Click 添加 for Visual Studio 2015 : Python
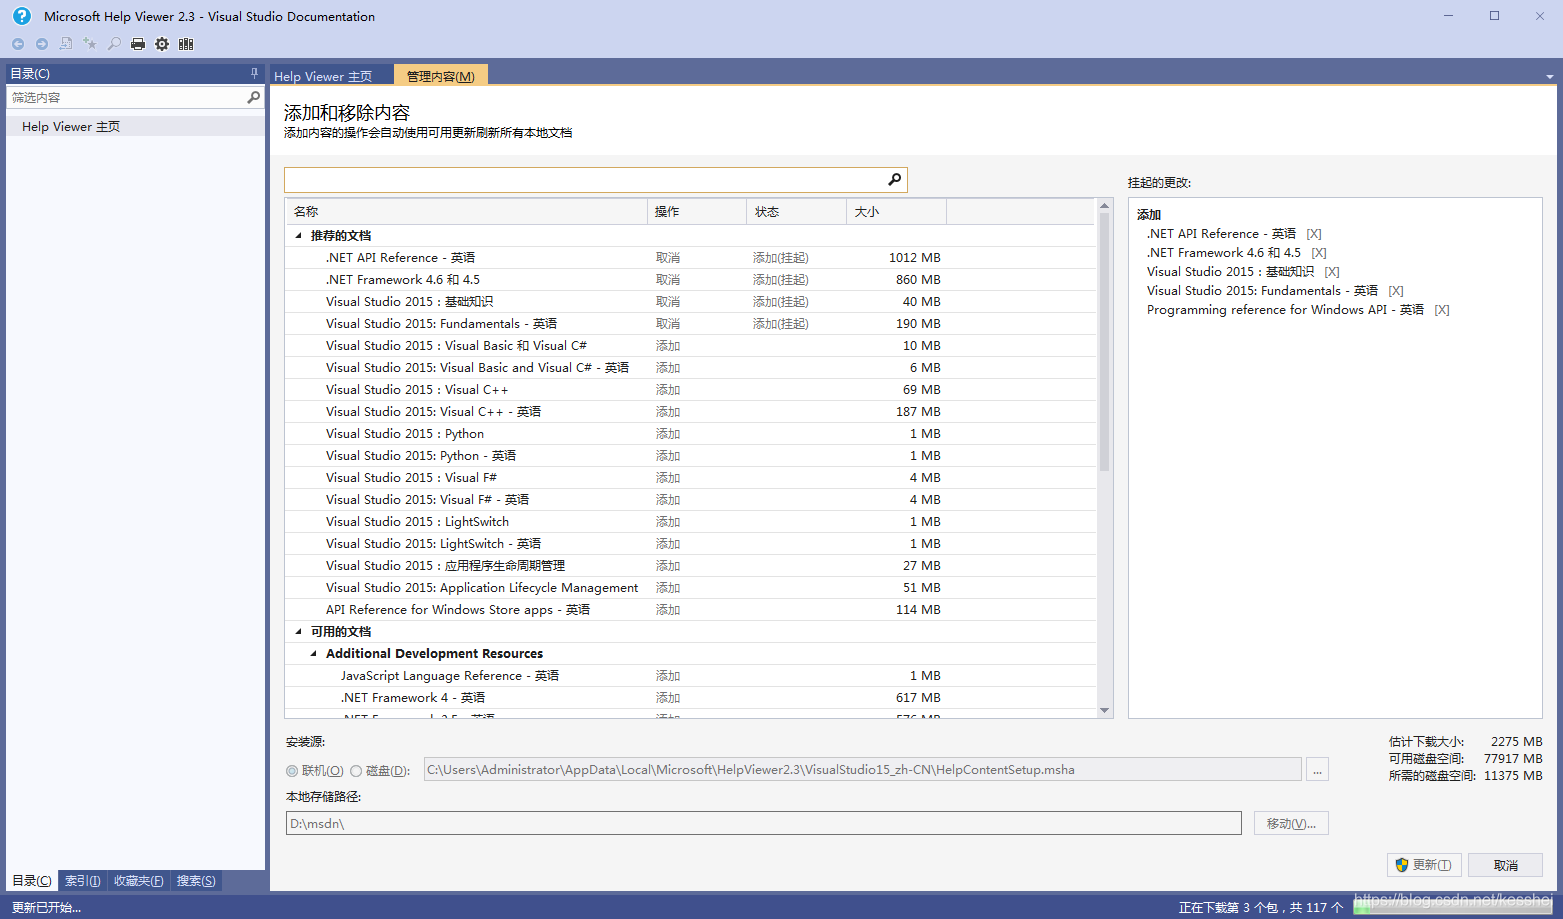The image size is (1563, 919). coord(668,434)
